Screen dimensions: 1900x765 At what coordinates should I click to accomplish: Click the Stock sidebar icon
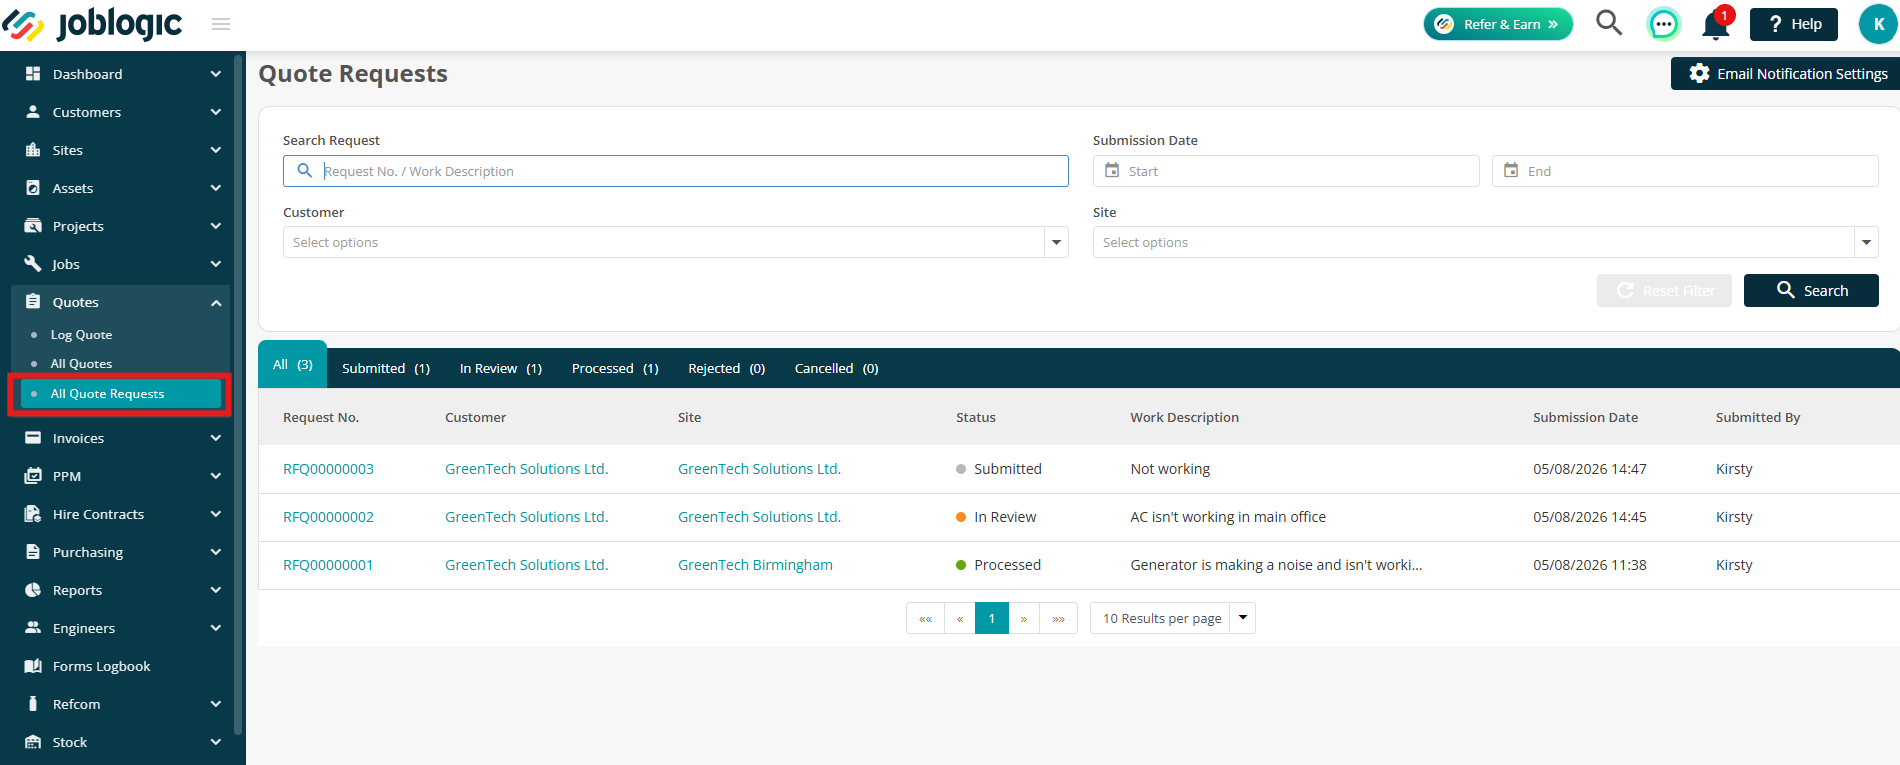pyautogui.click(x=33, y=742)
